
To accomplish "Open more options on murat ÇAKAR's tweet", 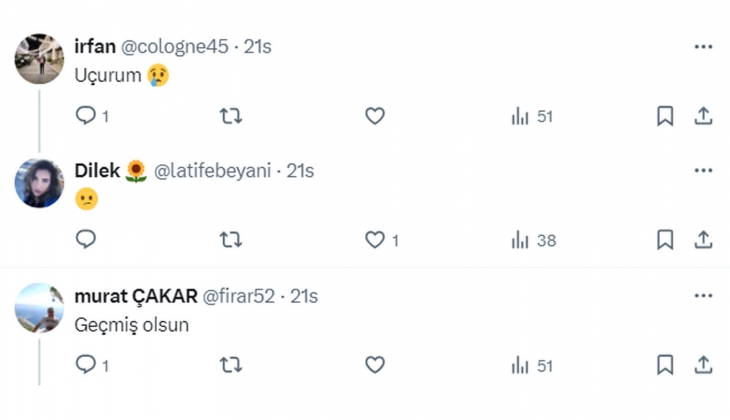I will [x=703, y=296].
